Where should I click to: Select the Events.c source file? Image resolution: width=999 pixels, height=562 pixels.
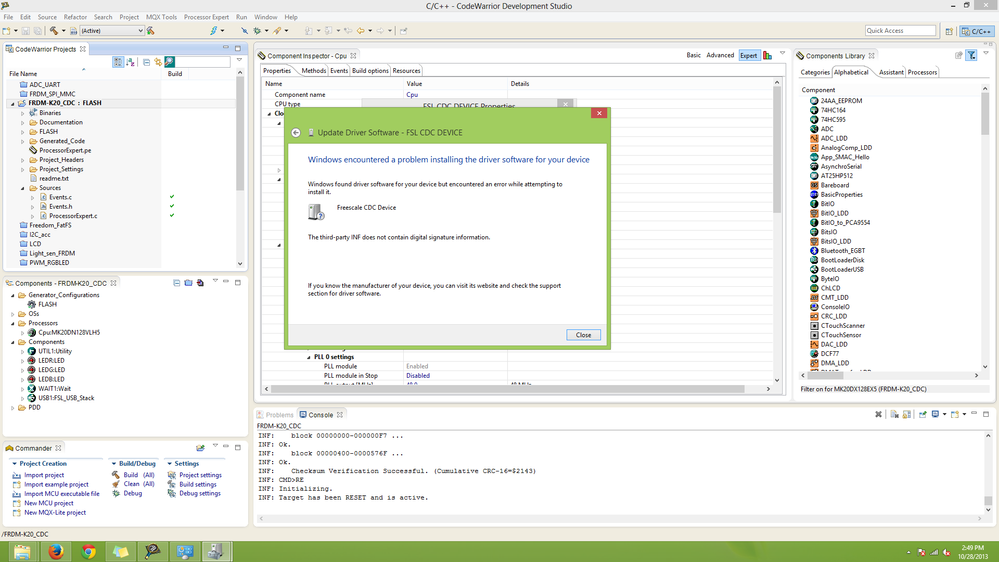click(x=61, y=198)
